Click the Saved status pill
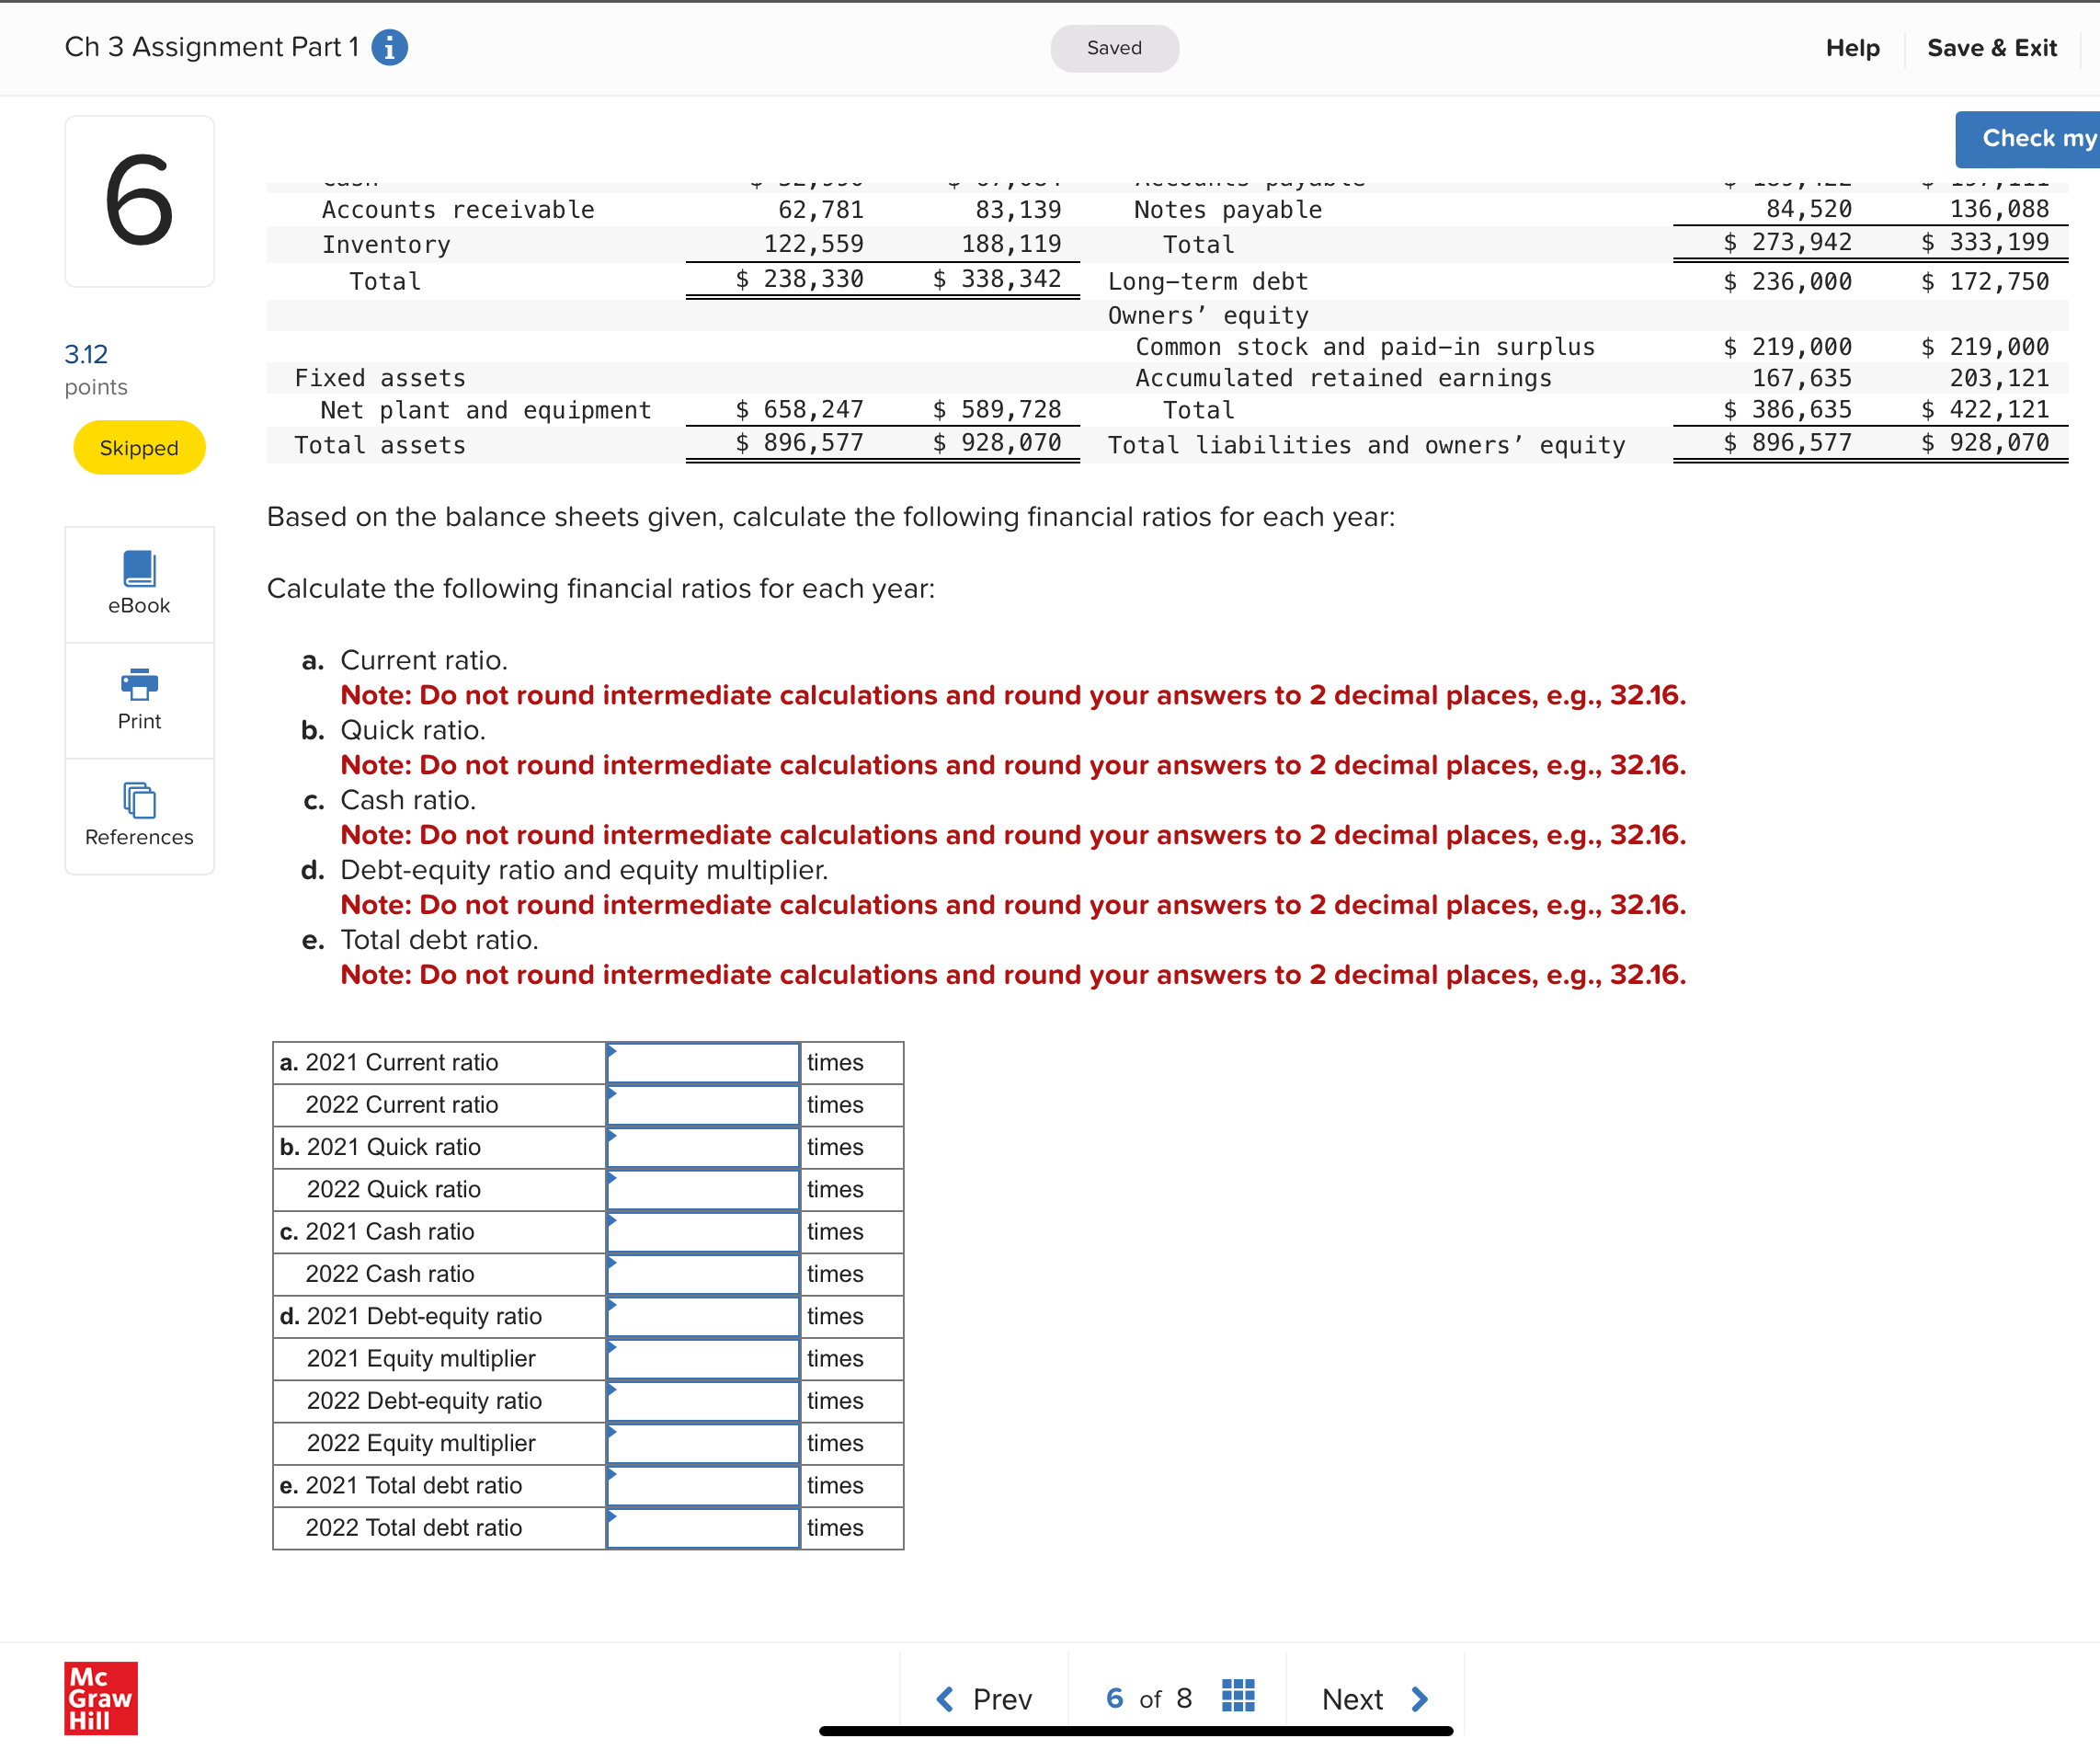Viewport: 2100px width, 1750px height. [1114, 48]
